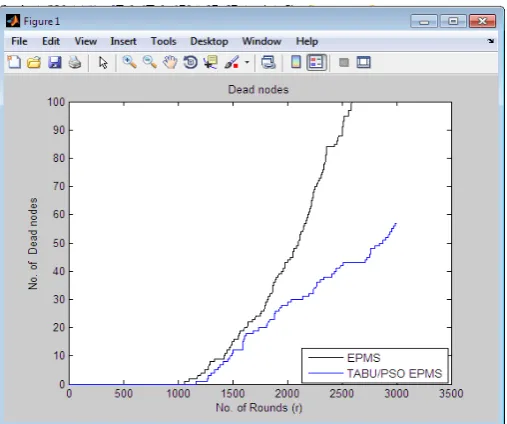This screenshot has height=424, width=507.
Task: Click the New Figure icon
Action: pos(14,62)
